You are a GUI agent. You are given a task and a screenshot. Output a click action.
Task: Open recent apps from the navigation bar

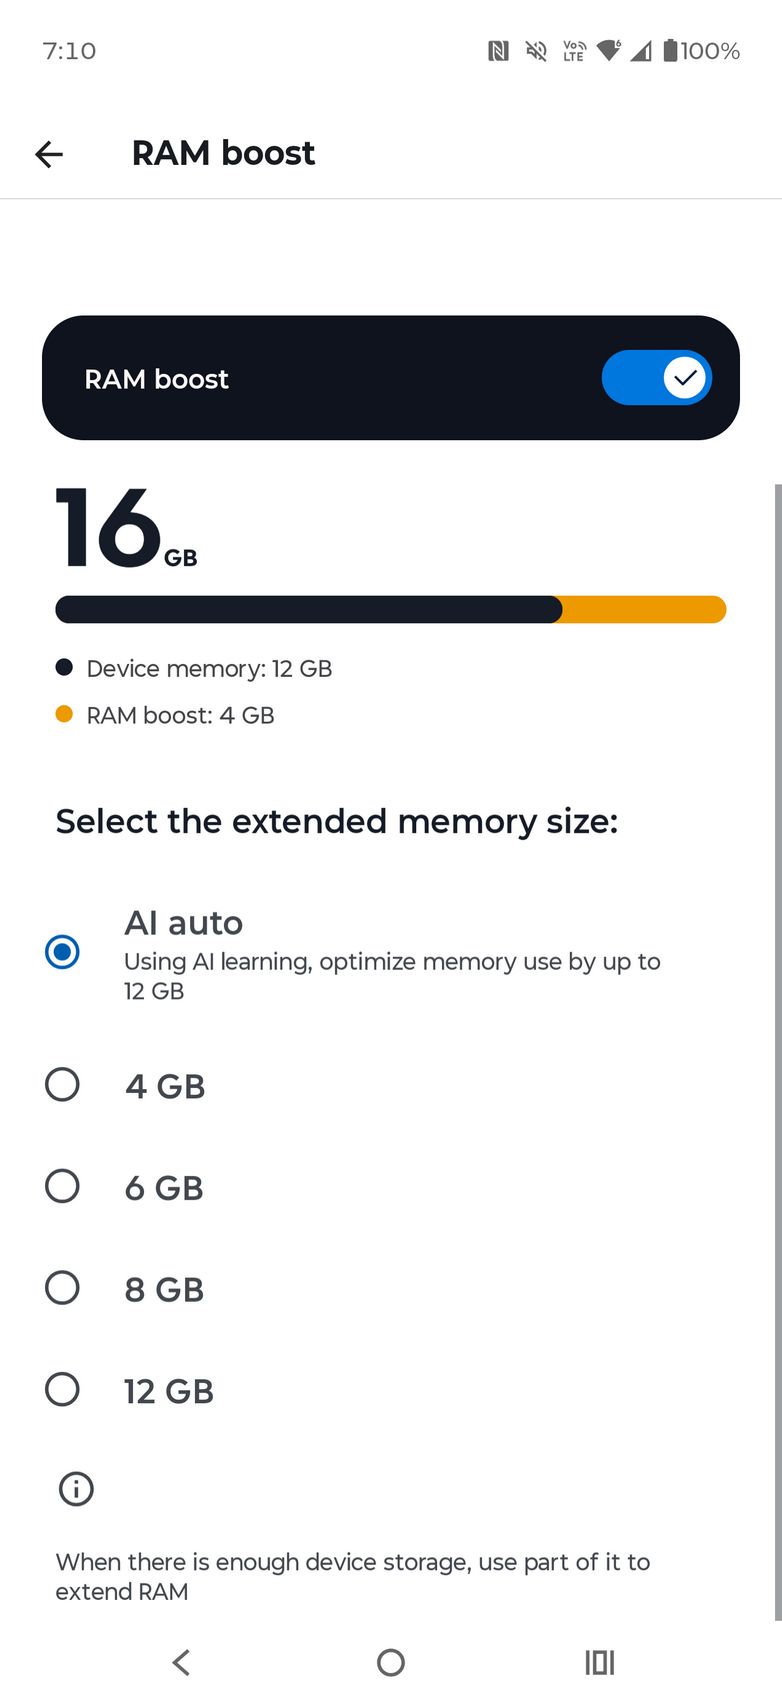point(599,1662)
